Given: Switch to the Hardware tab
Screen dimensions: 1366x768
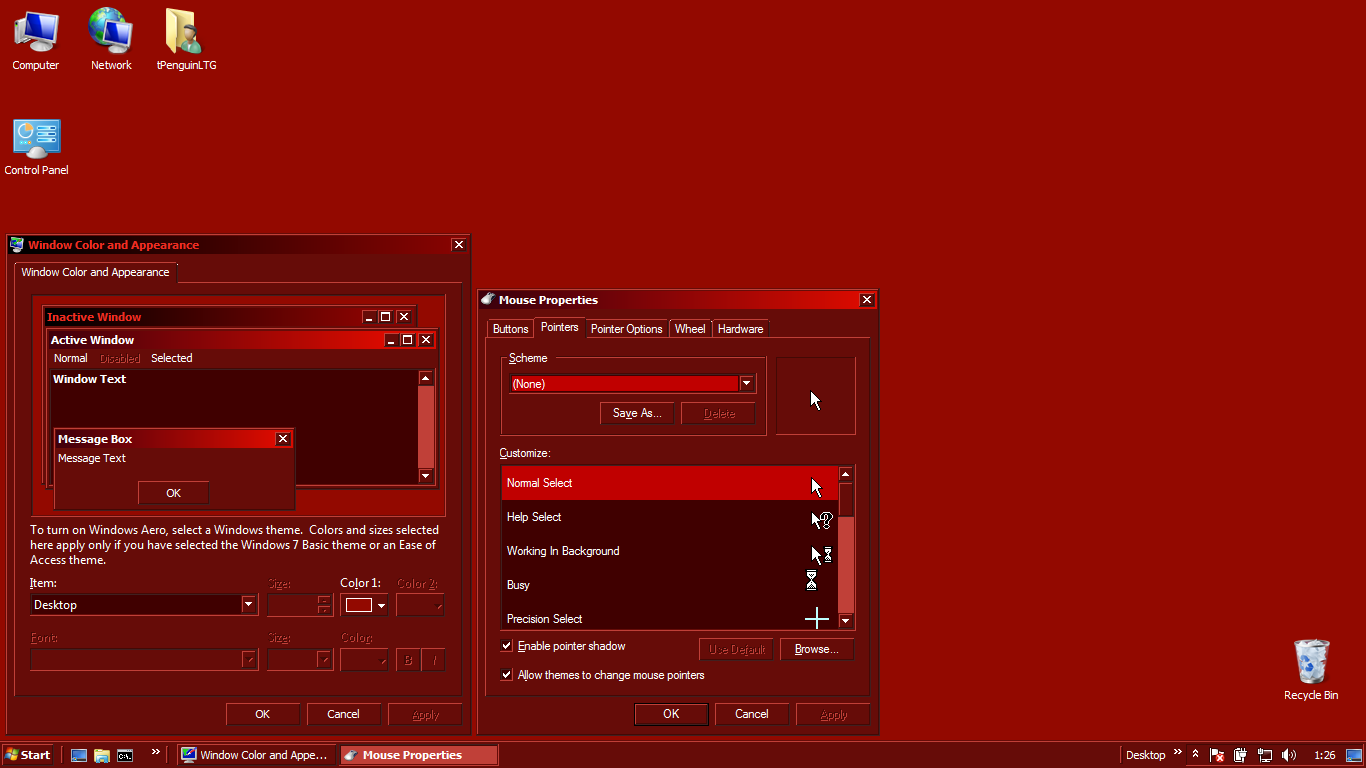Looking at the screenshot, I should 740,328.
